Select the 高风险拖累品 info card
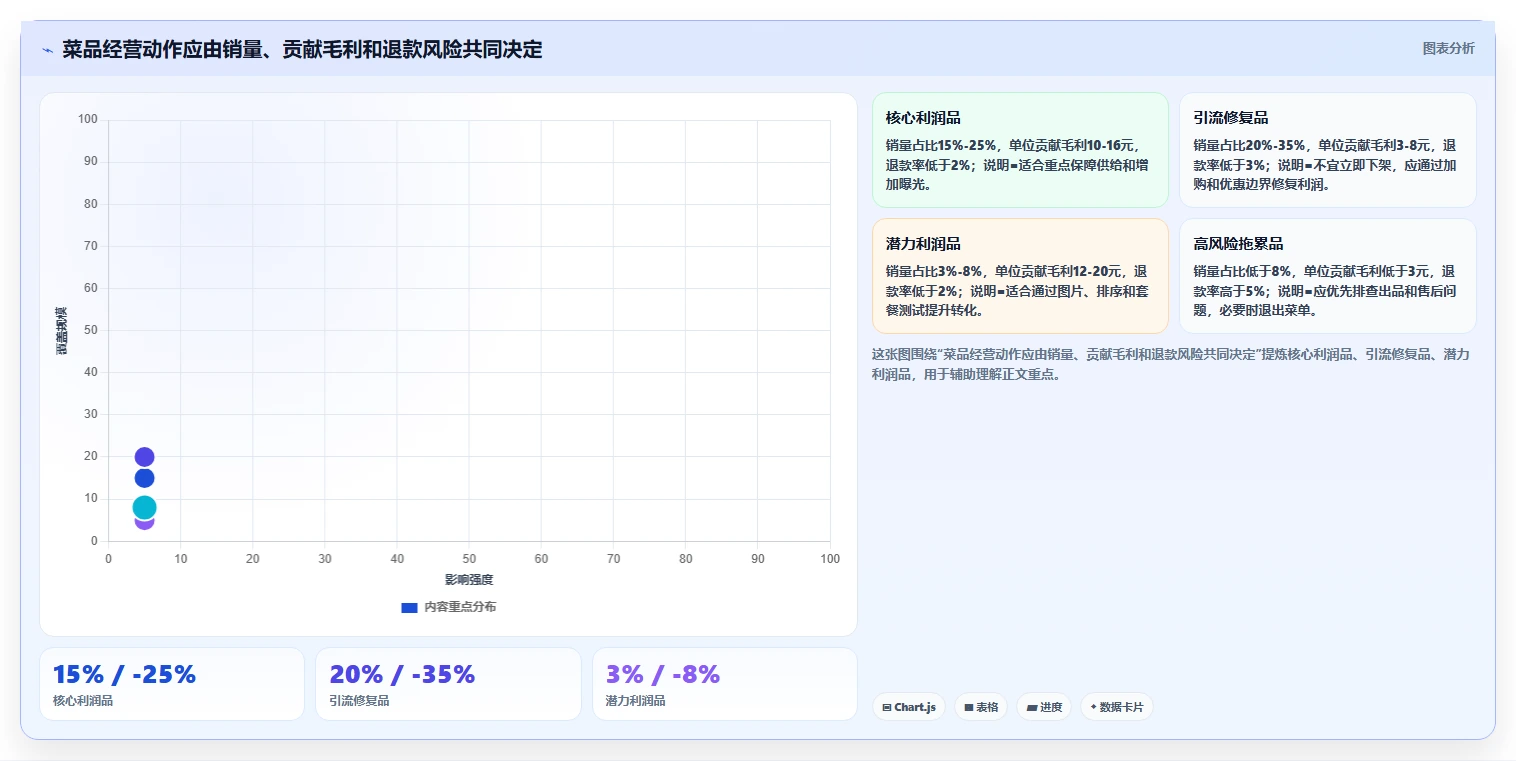 1327,276
